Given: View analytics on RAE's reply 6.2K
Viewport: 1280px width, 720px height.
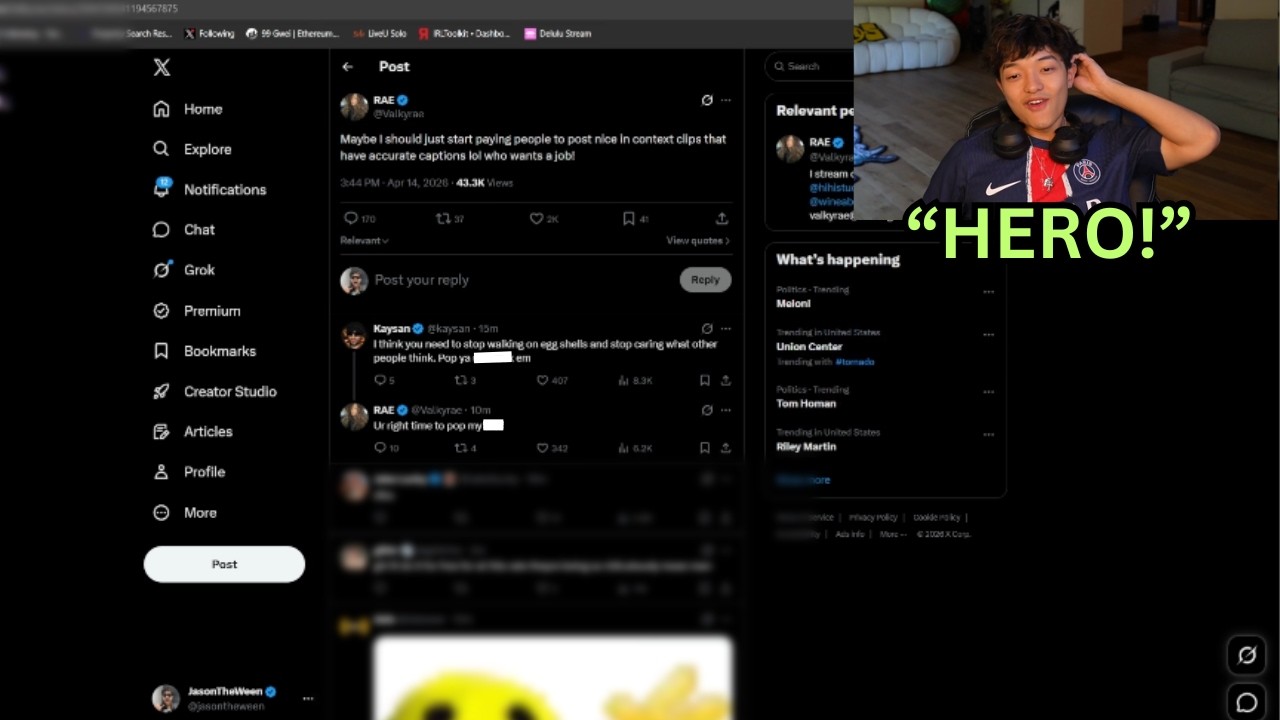Looking at the screenshot, I should [x=635, y=448].
